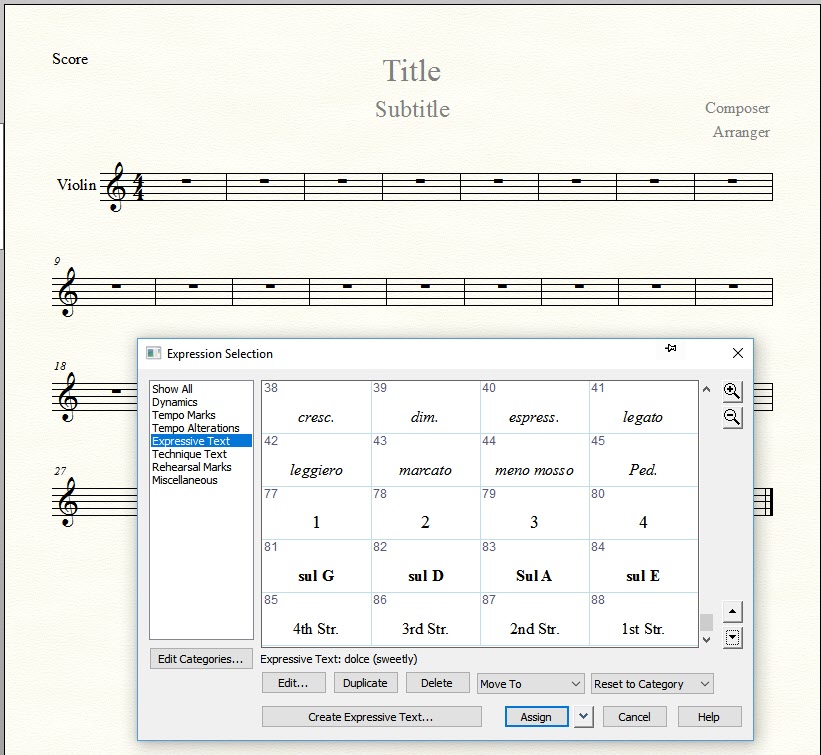This screenshot has height=755, width=821.
Task: Open the Assign button dropdown arrow
Action: [584, 716]
